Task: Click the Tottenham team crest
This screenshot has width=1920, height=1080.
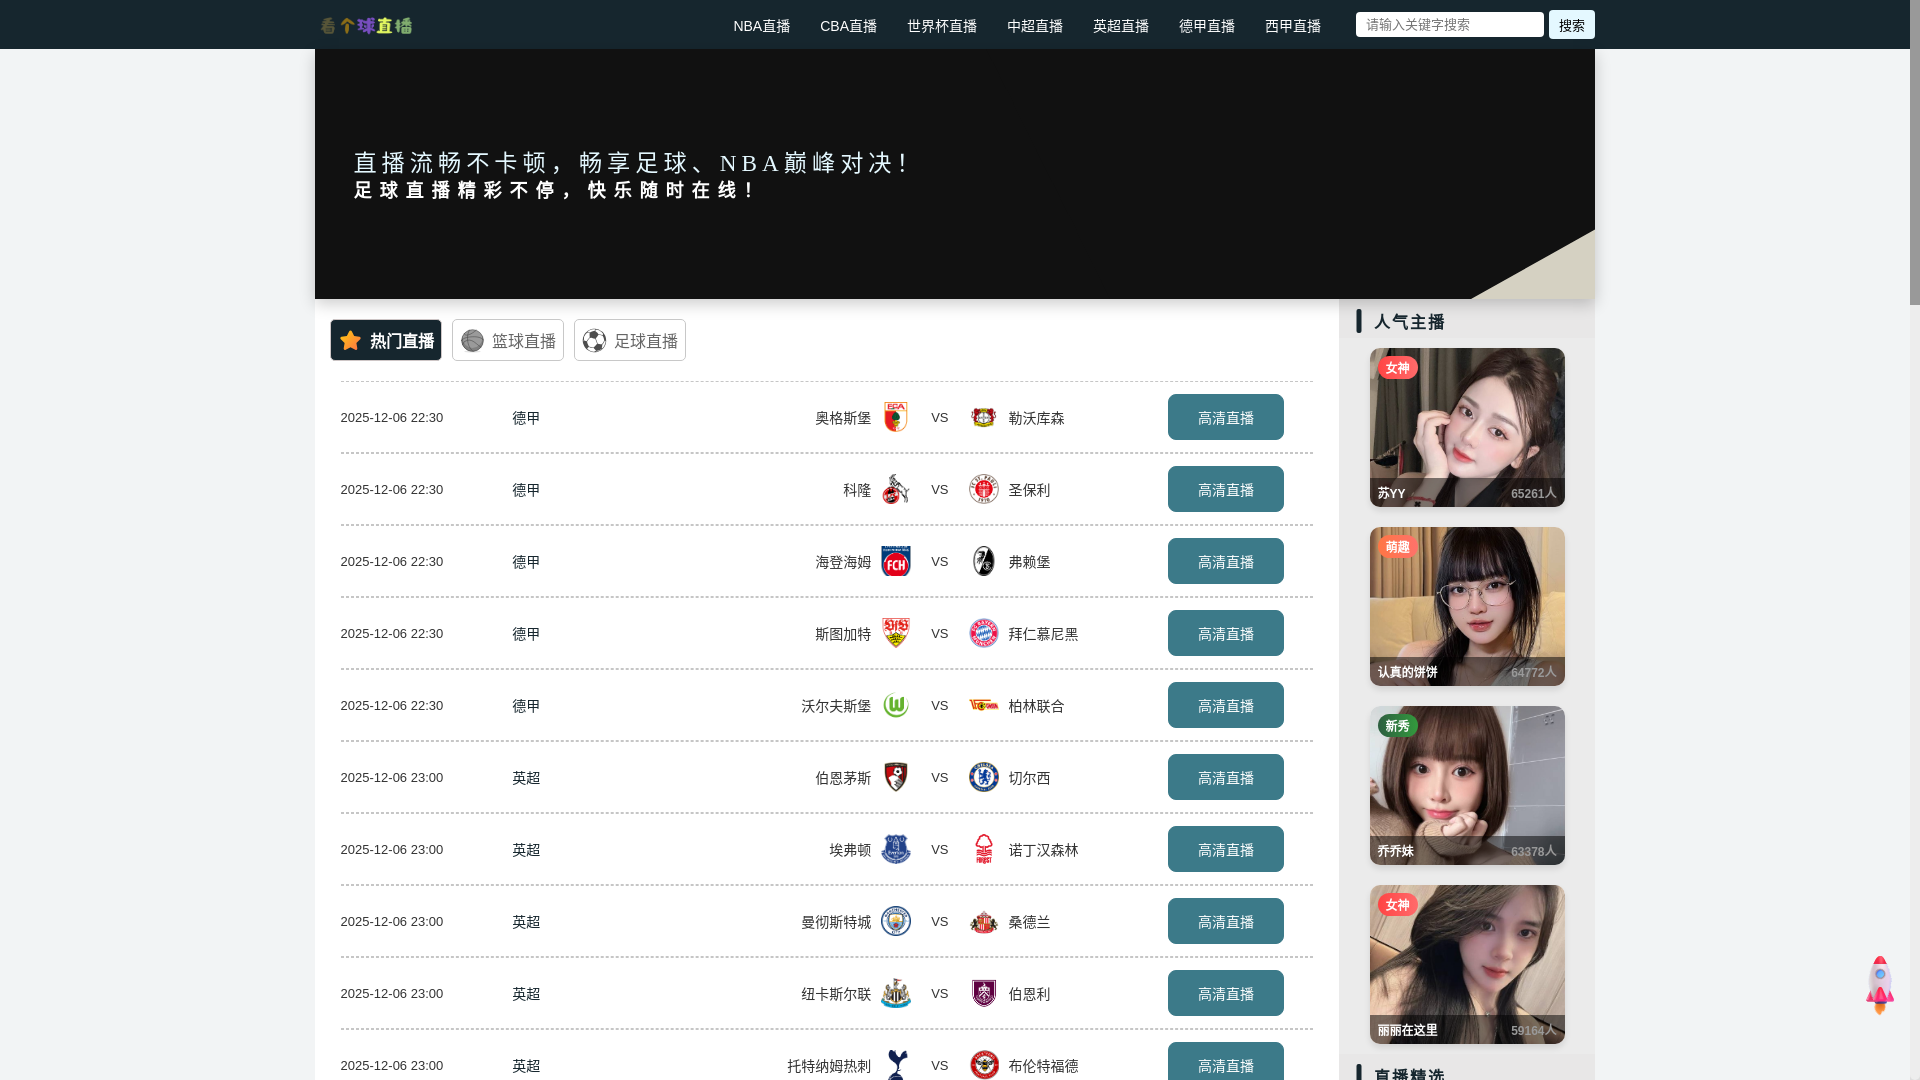Action: click(x=896, y=1065)
